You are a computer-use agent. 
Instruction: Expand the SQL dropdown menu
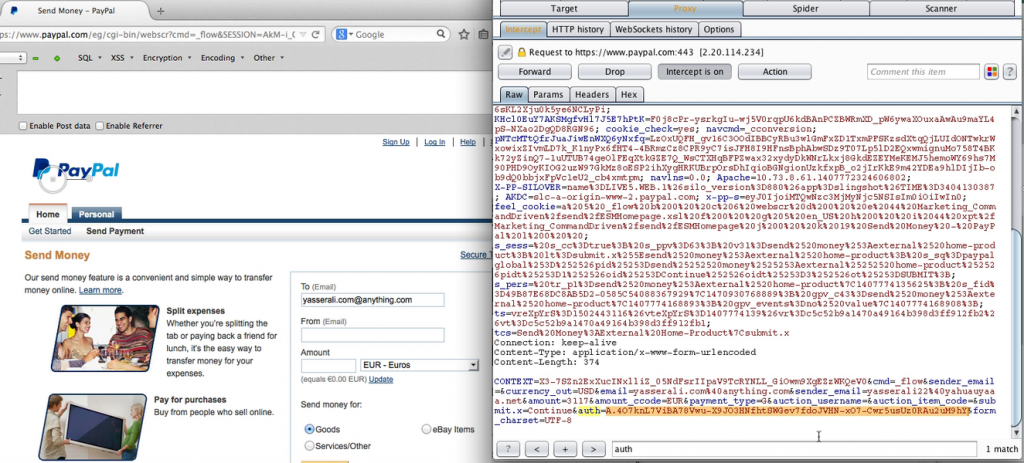tap(89, 58)
